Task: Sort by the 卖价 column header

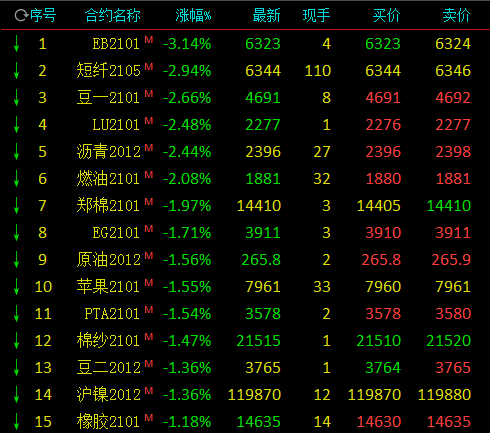Action: (456, 16)
